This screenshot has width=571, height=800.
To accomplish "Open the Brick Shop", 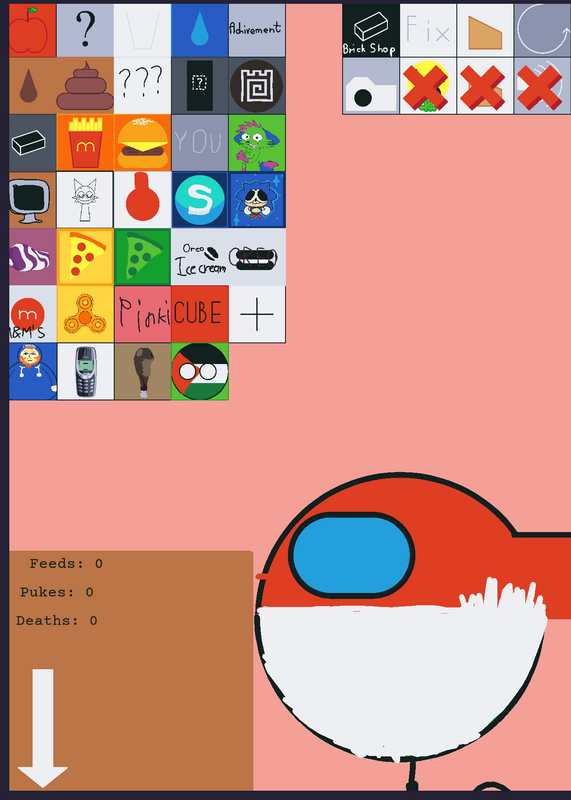I will (x=371, y=30).
